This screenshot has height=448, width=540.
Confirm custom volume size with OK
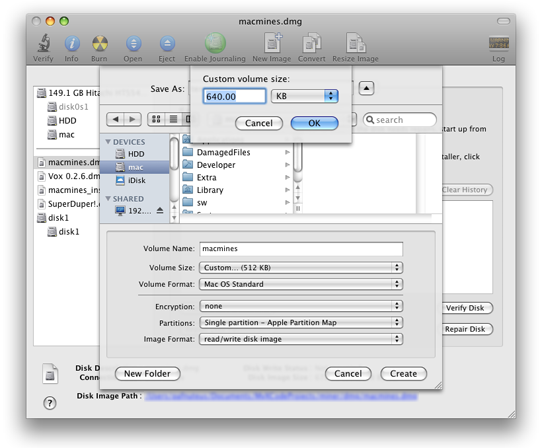(314, 123)
